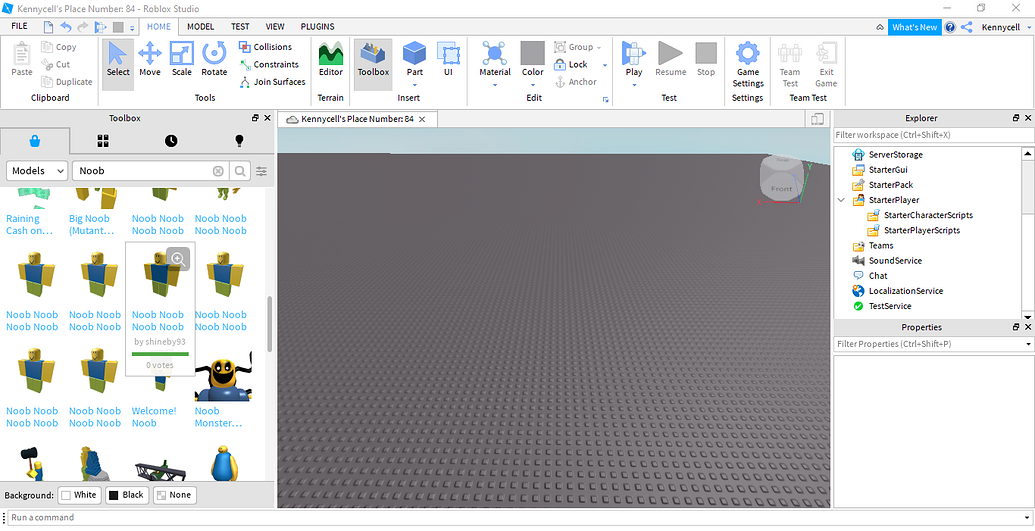The height and width of the screenshot is (531, 1035).
Task: Set toolbox background to None
Action: [174, 495]
